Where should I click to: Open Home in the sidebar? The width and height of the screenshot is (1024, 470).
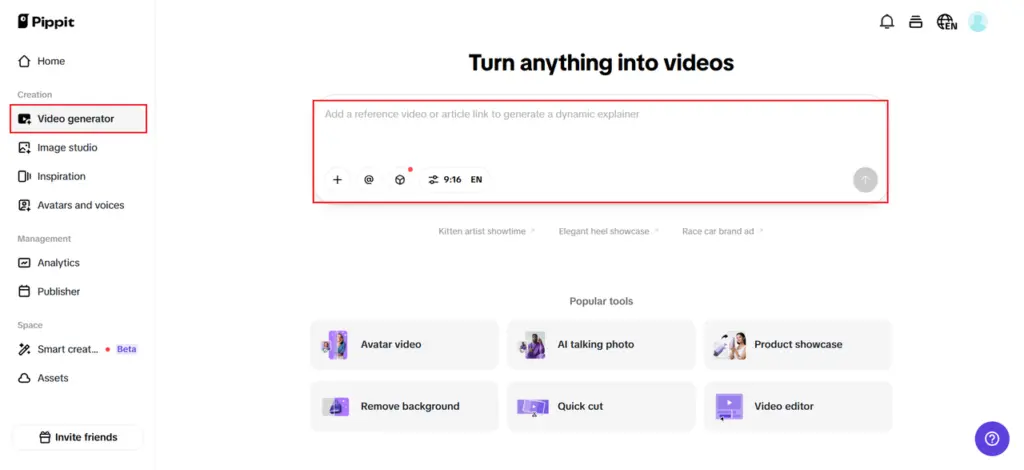coord(78,61)
